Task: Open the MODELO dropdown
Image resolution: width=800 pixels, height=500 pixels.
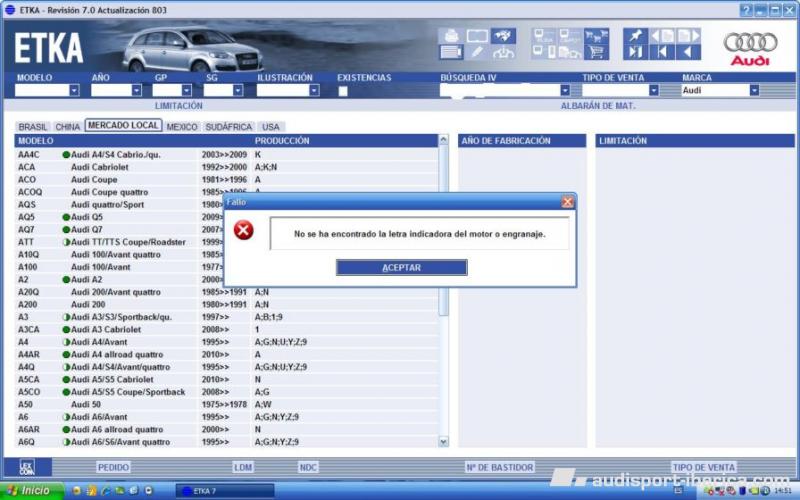Action: click(x=74, y=90)
